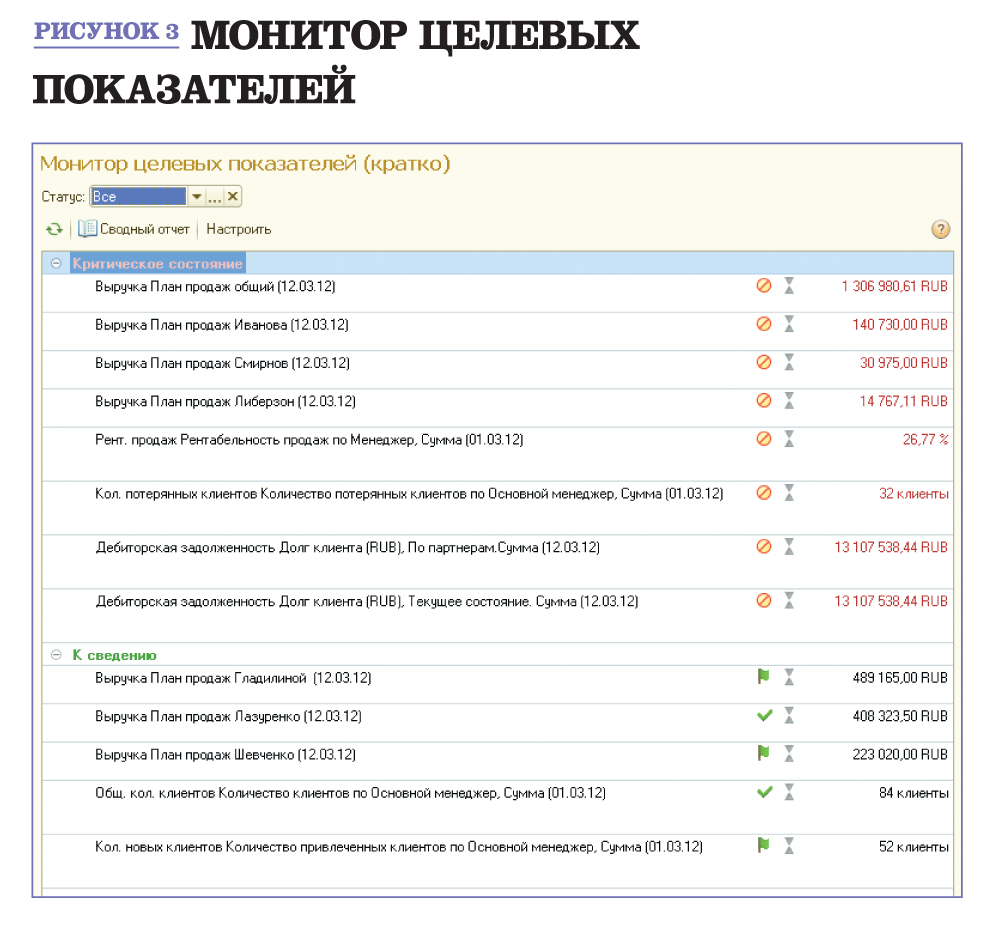Screen dimensions: 989x928
Task: Click hourglass icon for По партнерам.Сумма row
Action: (x=789, y=546)
